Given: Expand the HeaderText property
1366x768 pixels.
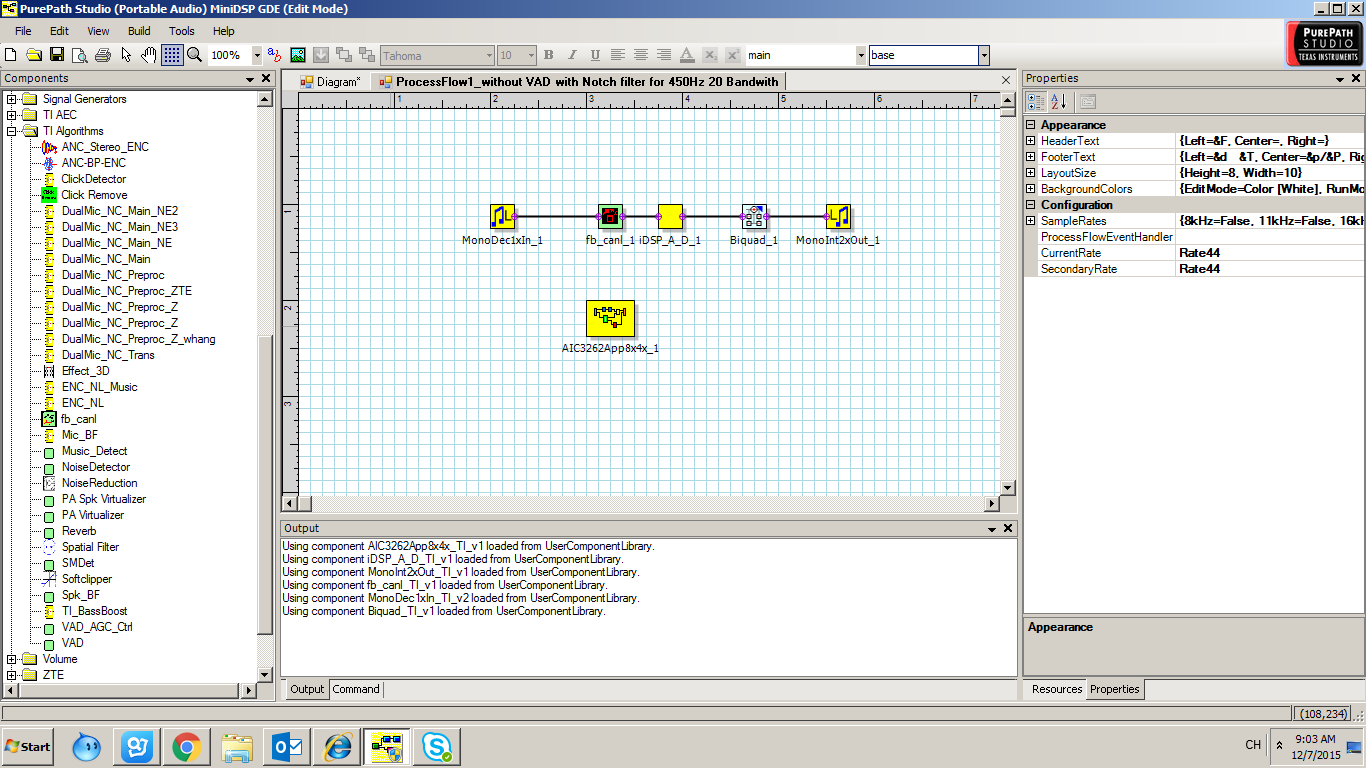Looking at the screenshot, I should pos(1031,141).
